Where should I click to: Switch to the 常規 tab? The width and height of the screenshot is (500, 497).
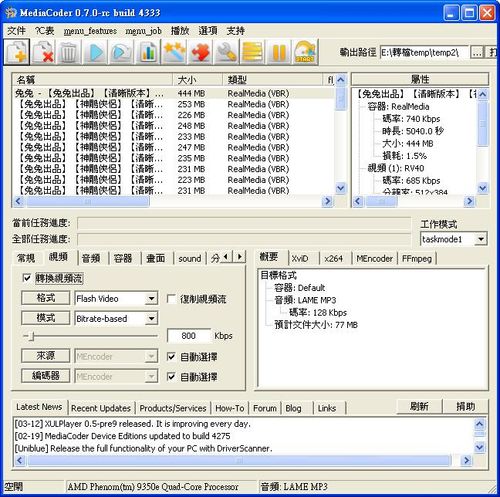pos(26,258)
